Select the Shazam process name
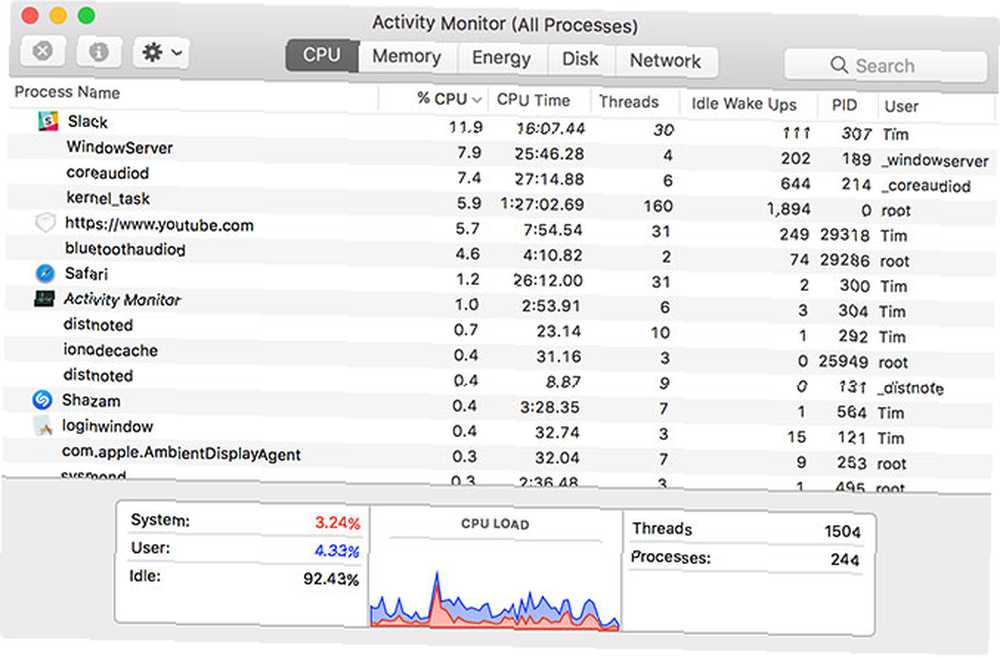Viewport: 1000px width, 658px height. [91, 400]
